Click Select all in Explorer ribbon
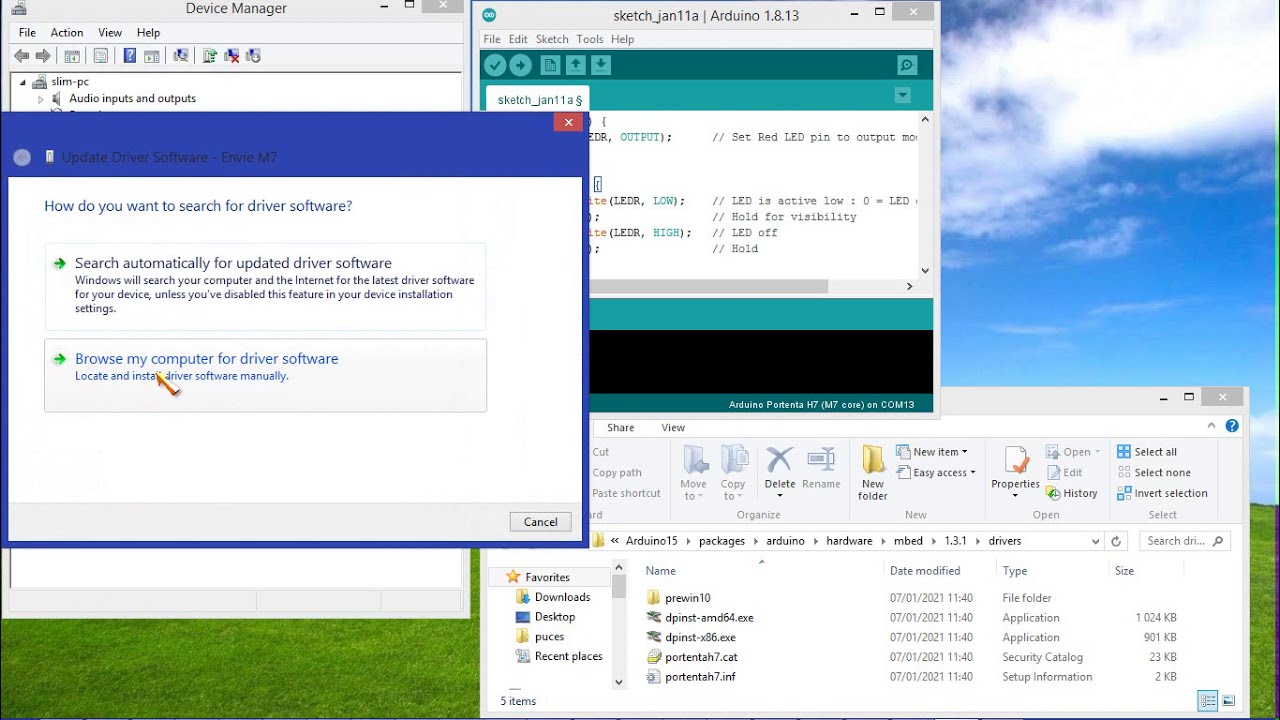This screenshot has width=1280, height=720. 1148,451
